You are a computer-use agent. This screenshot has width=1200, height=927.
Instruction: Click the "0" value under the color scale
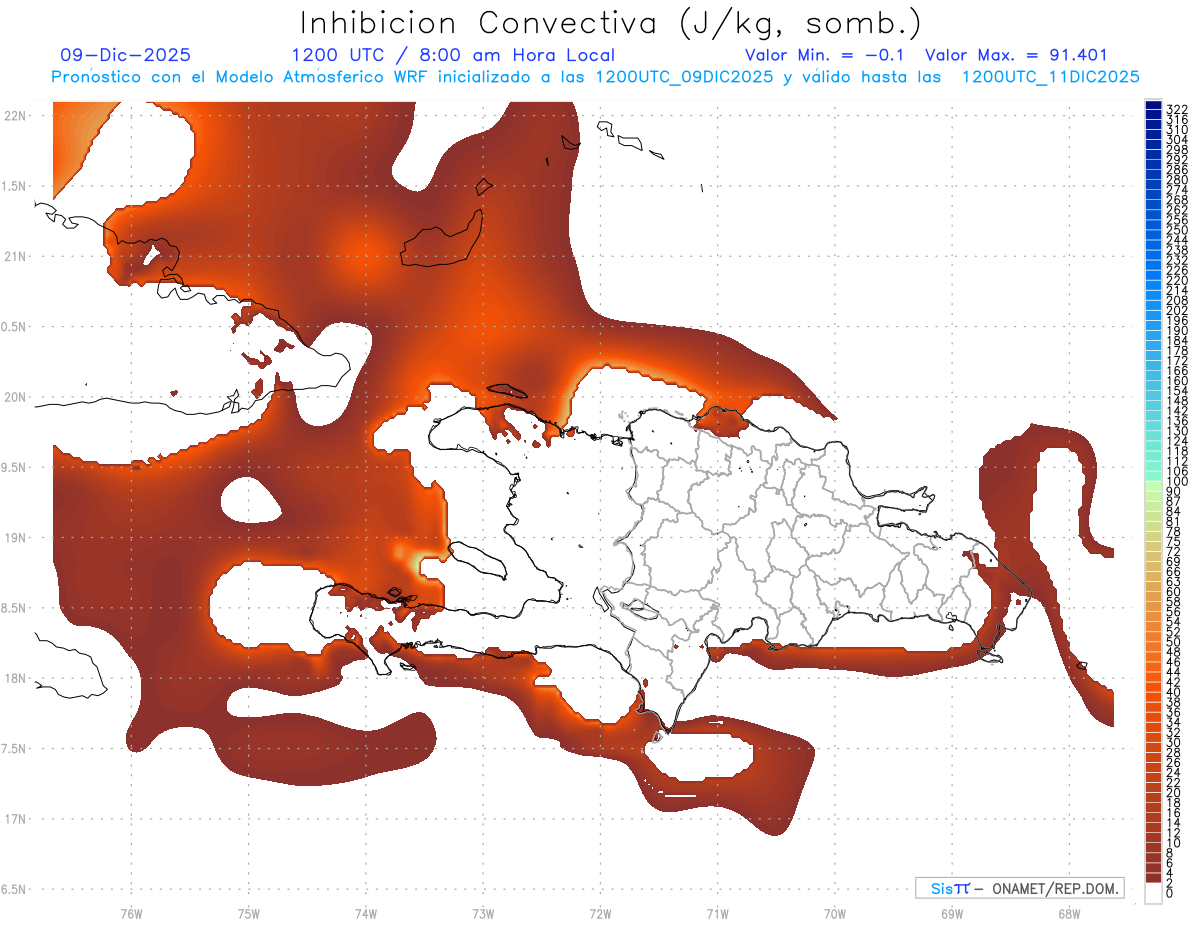[1170, 894]
